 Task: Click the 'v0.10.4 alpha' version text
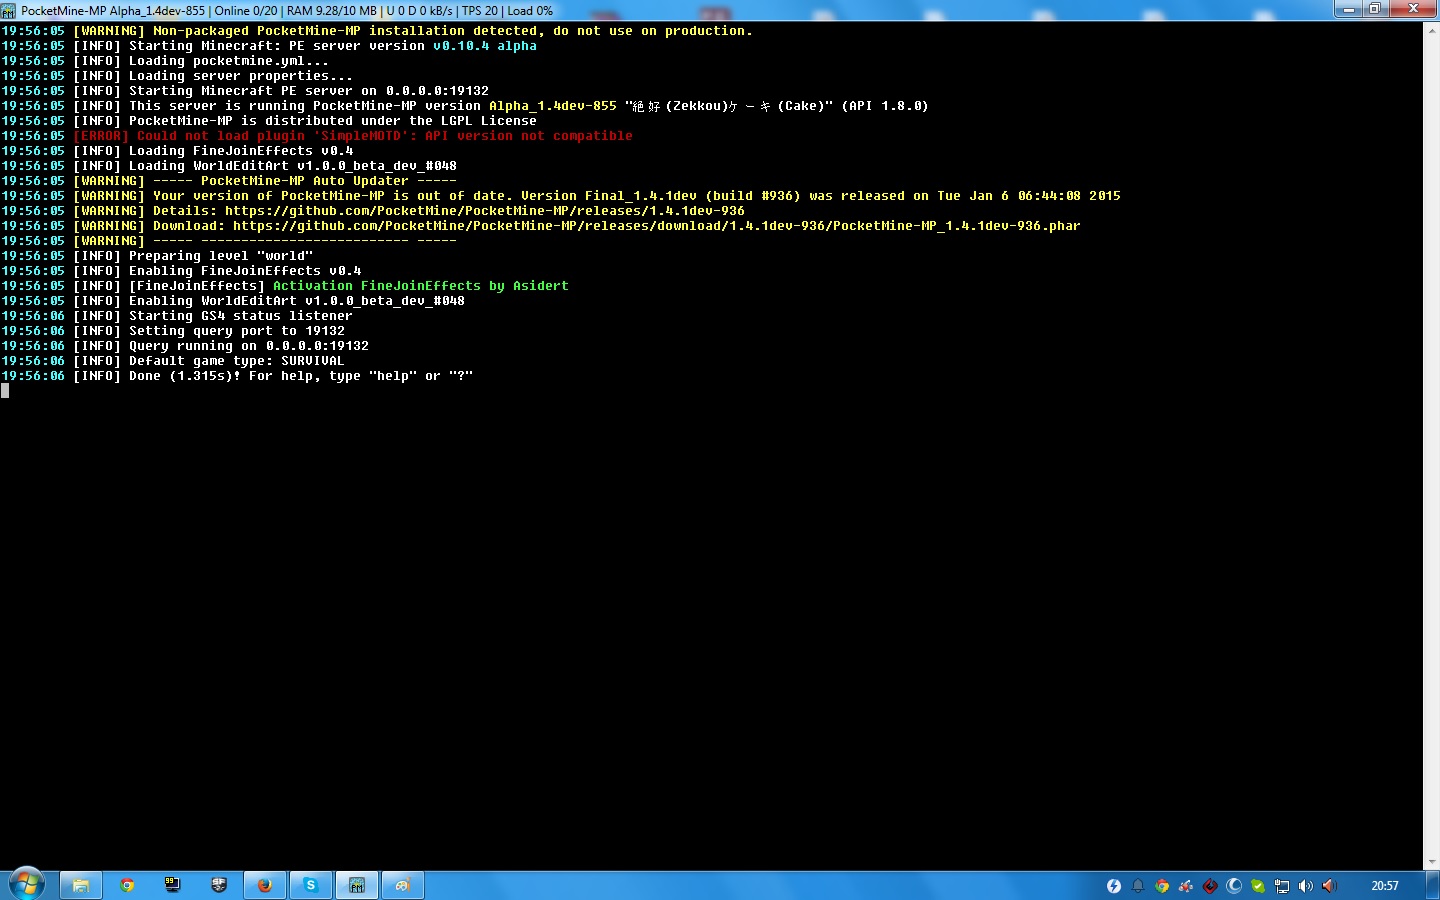(x=485, y=46)
